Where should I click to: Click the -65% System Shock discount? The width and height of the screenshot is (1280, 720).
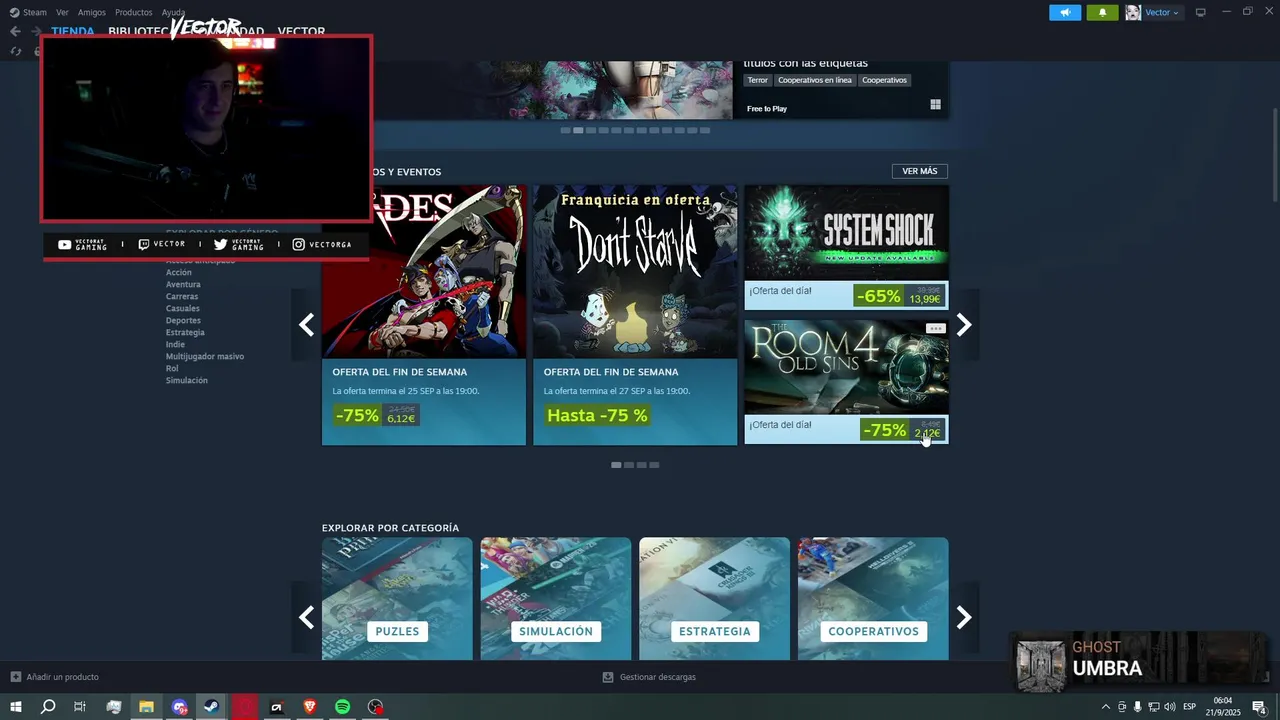pos(879,296)
